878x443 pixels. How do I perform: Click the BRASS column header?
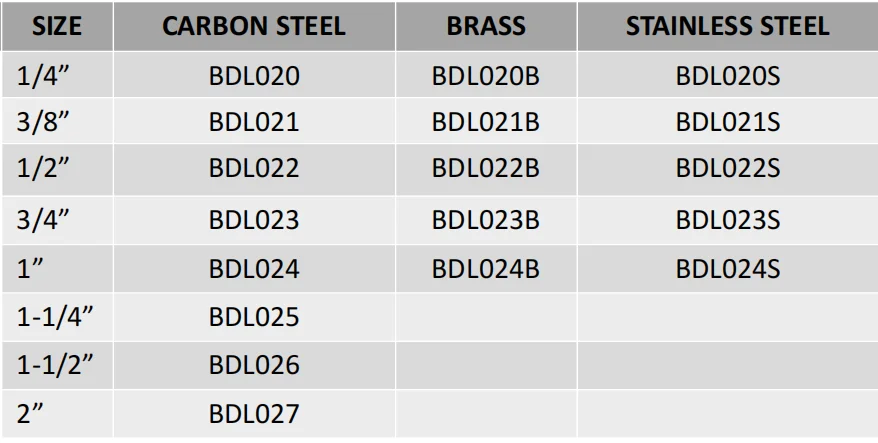pyautogui.click(x=486, y=26)
